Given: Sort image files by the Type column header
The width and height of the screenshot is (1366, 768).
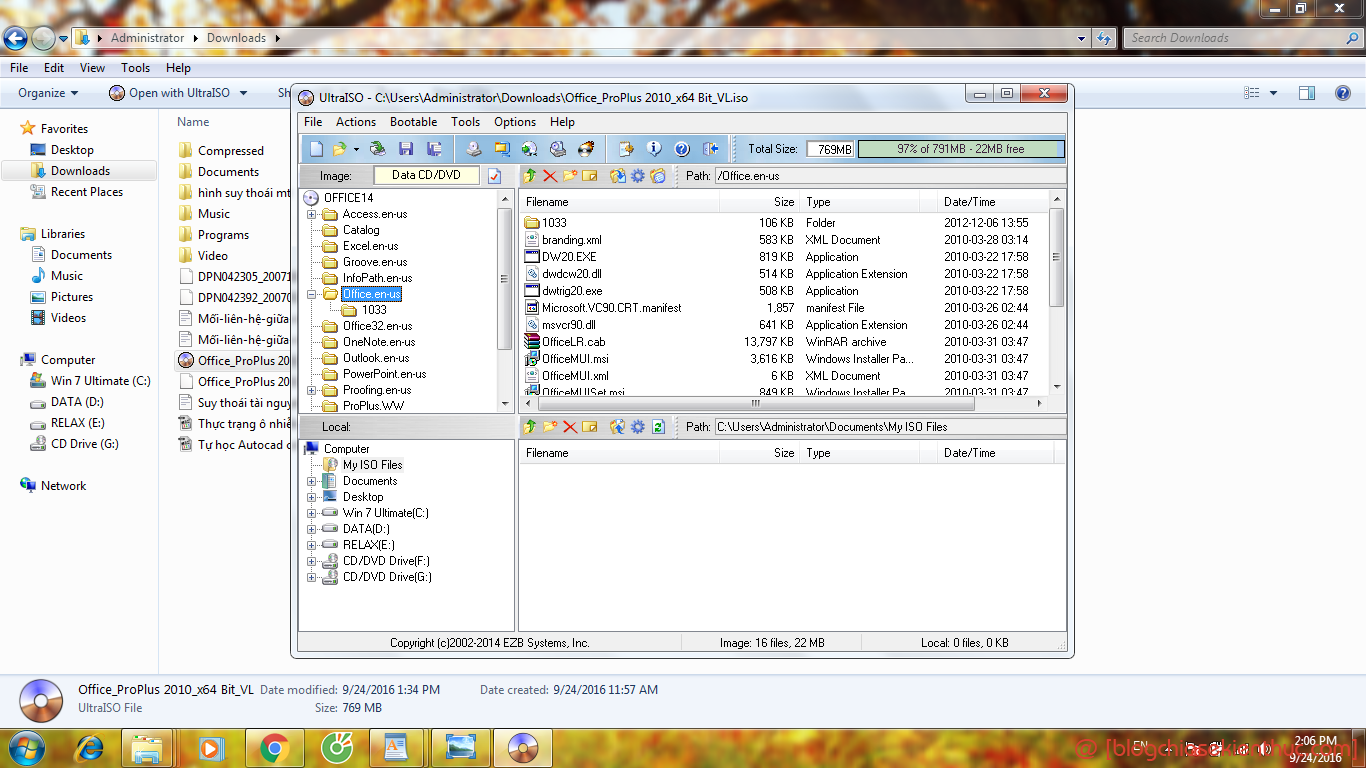Looking at the screenshot, I should (859, 202).
